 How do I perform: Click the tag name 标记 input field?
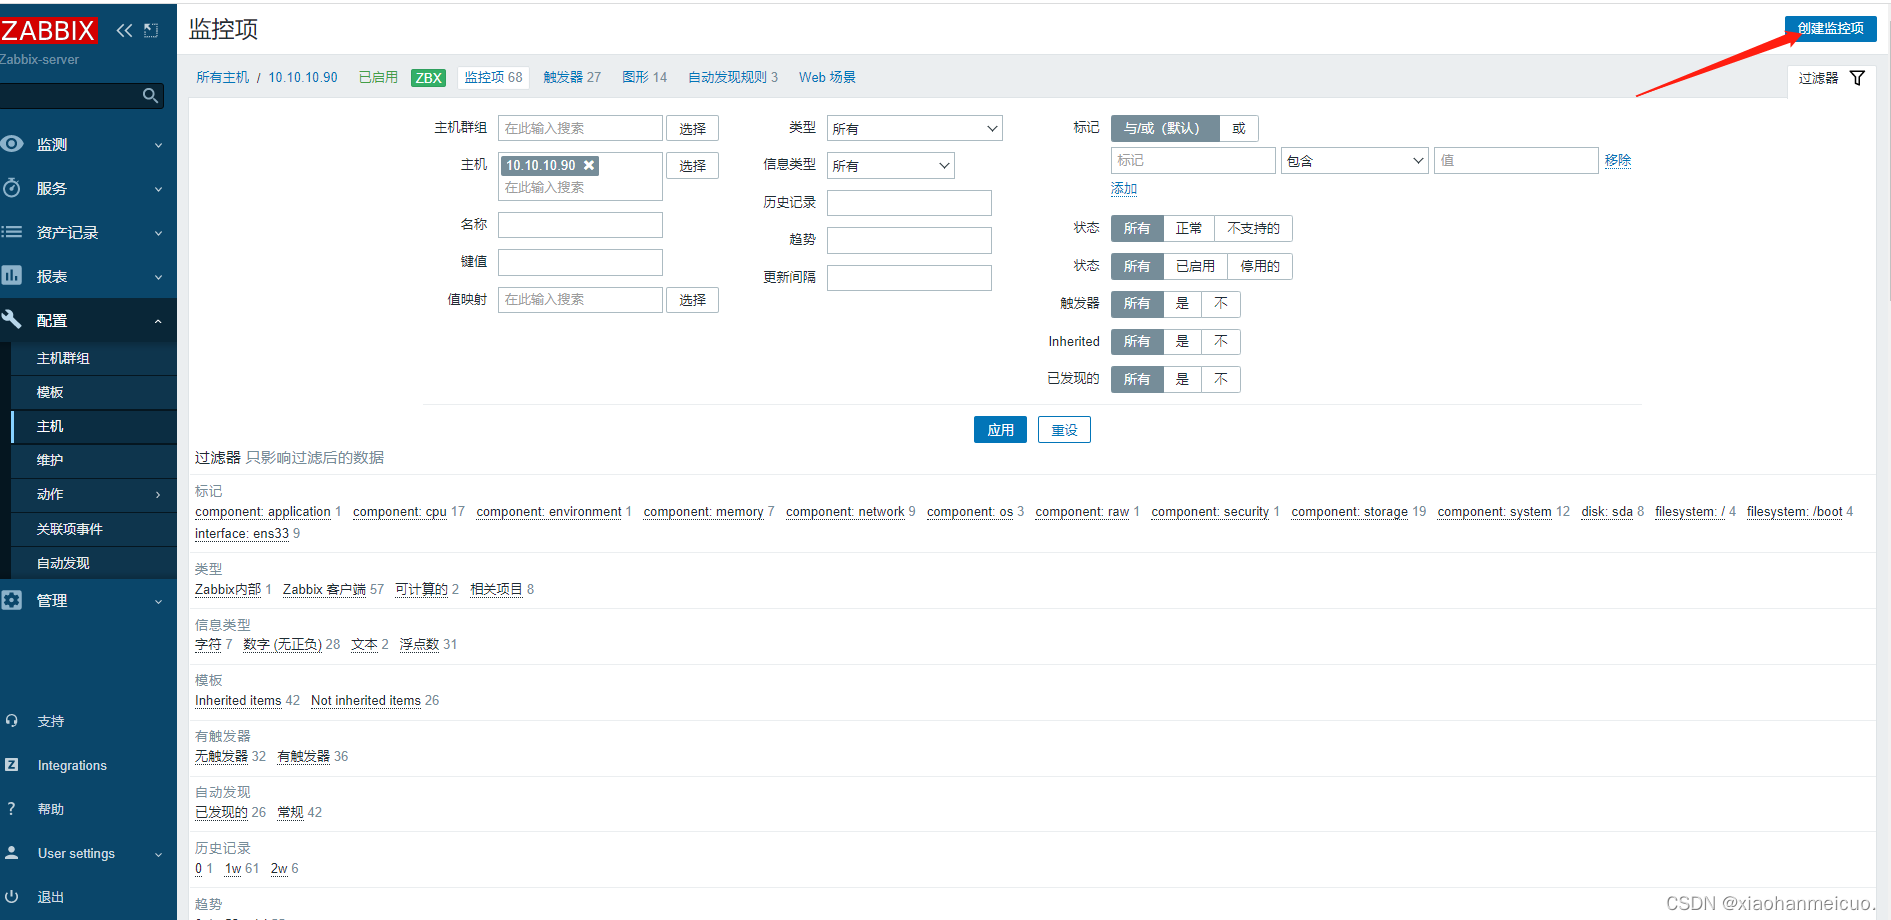pos(1193,160)
